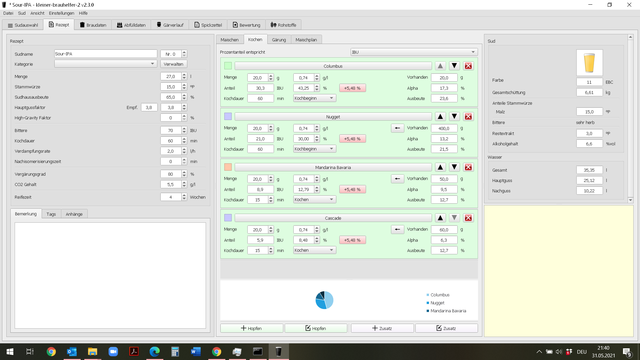Open the Kochbeginn dropdown for Columbus
Viewport: 640px width, 360px height.
point(314,98)
